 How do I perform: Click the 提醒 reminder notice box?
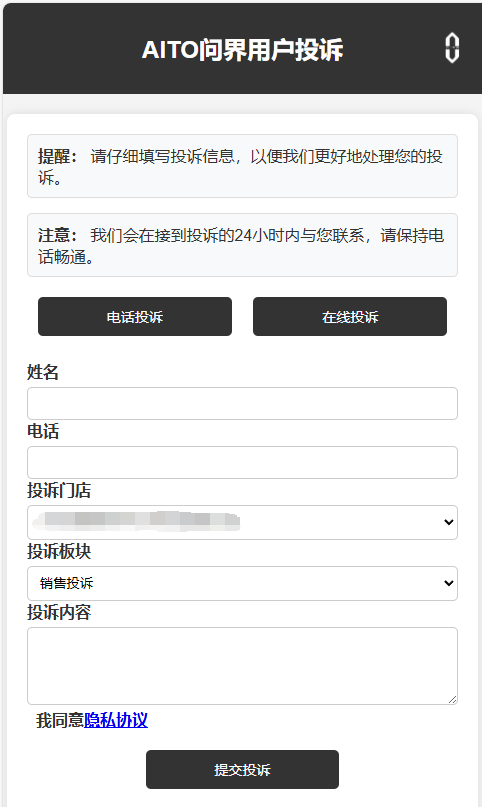tap(242, 166)
